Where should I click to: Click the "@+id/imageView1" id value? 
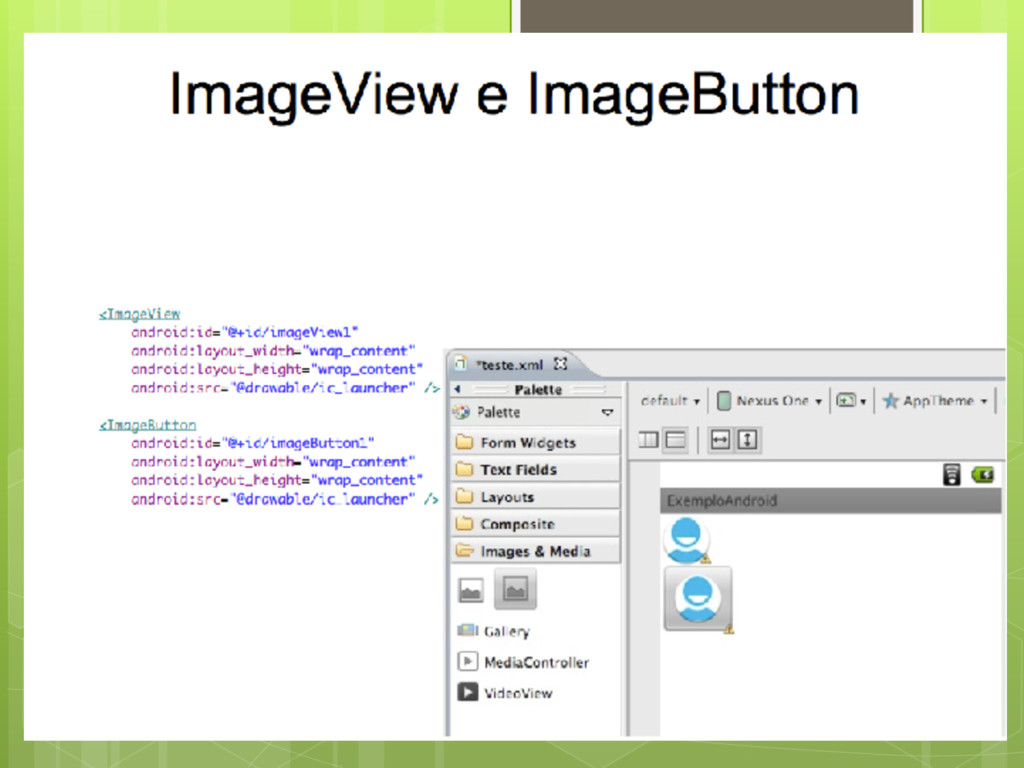[x=290, y=332]
